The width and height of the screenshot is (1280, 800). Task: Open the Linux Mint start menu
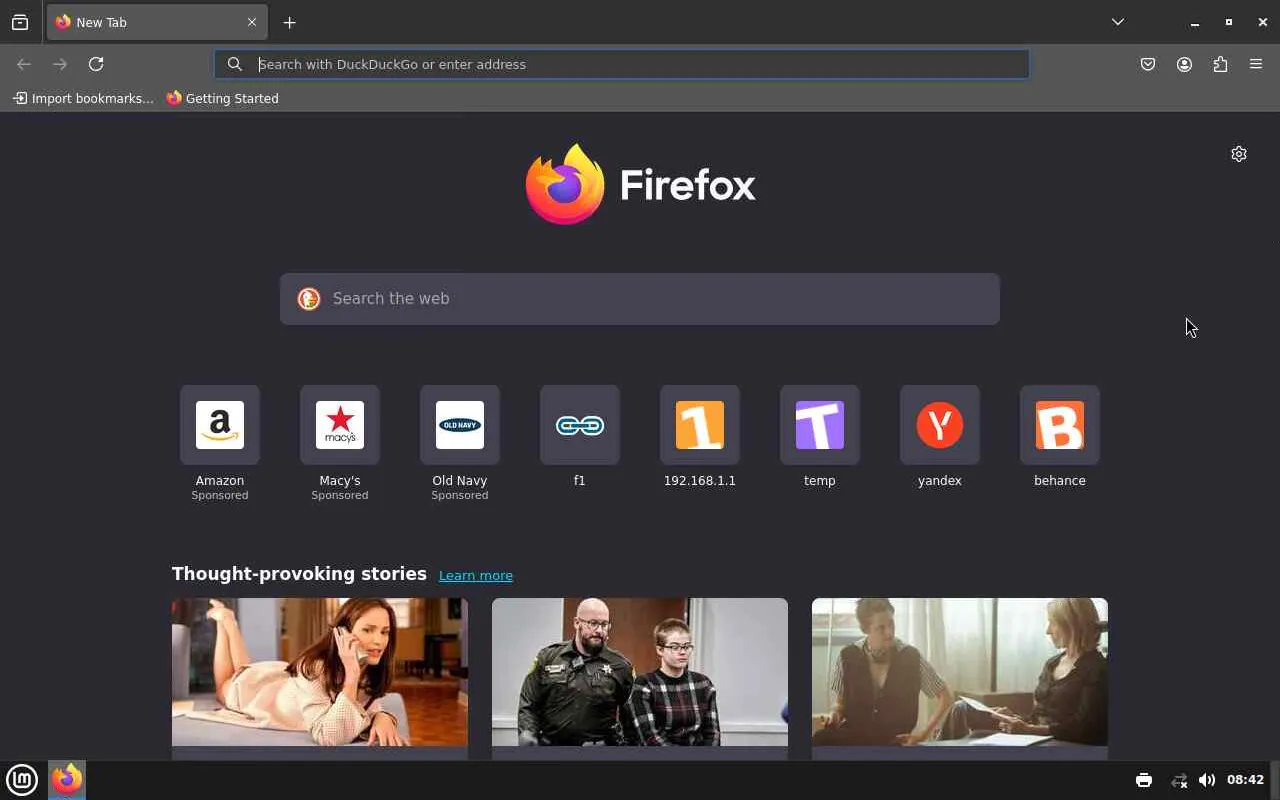tap(22, 780)
